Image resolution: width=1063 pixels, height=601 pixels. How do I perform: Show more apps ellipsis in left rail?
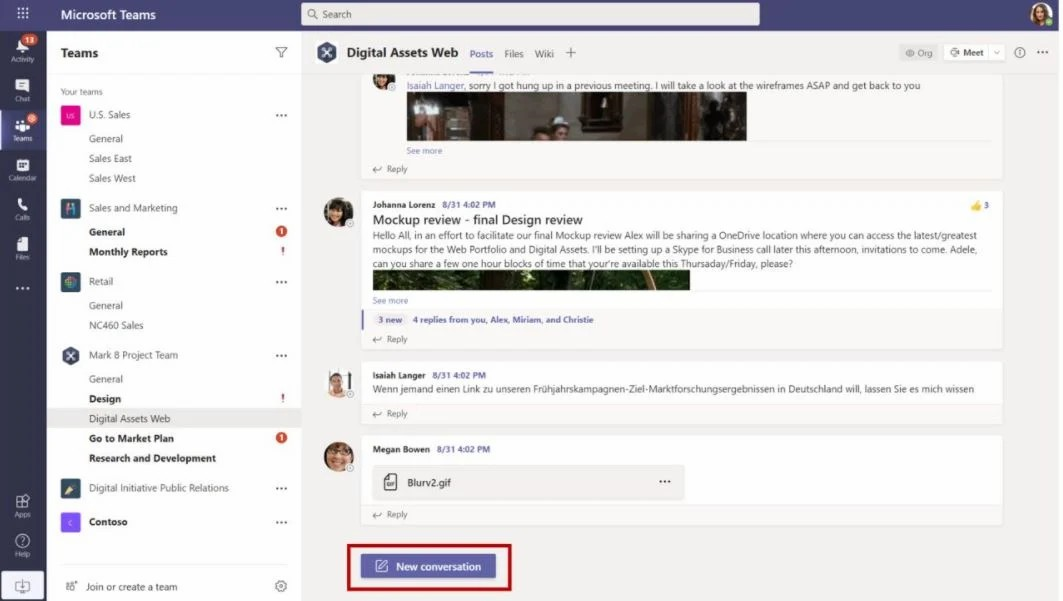pyautogui.click(x=22, y=288)
